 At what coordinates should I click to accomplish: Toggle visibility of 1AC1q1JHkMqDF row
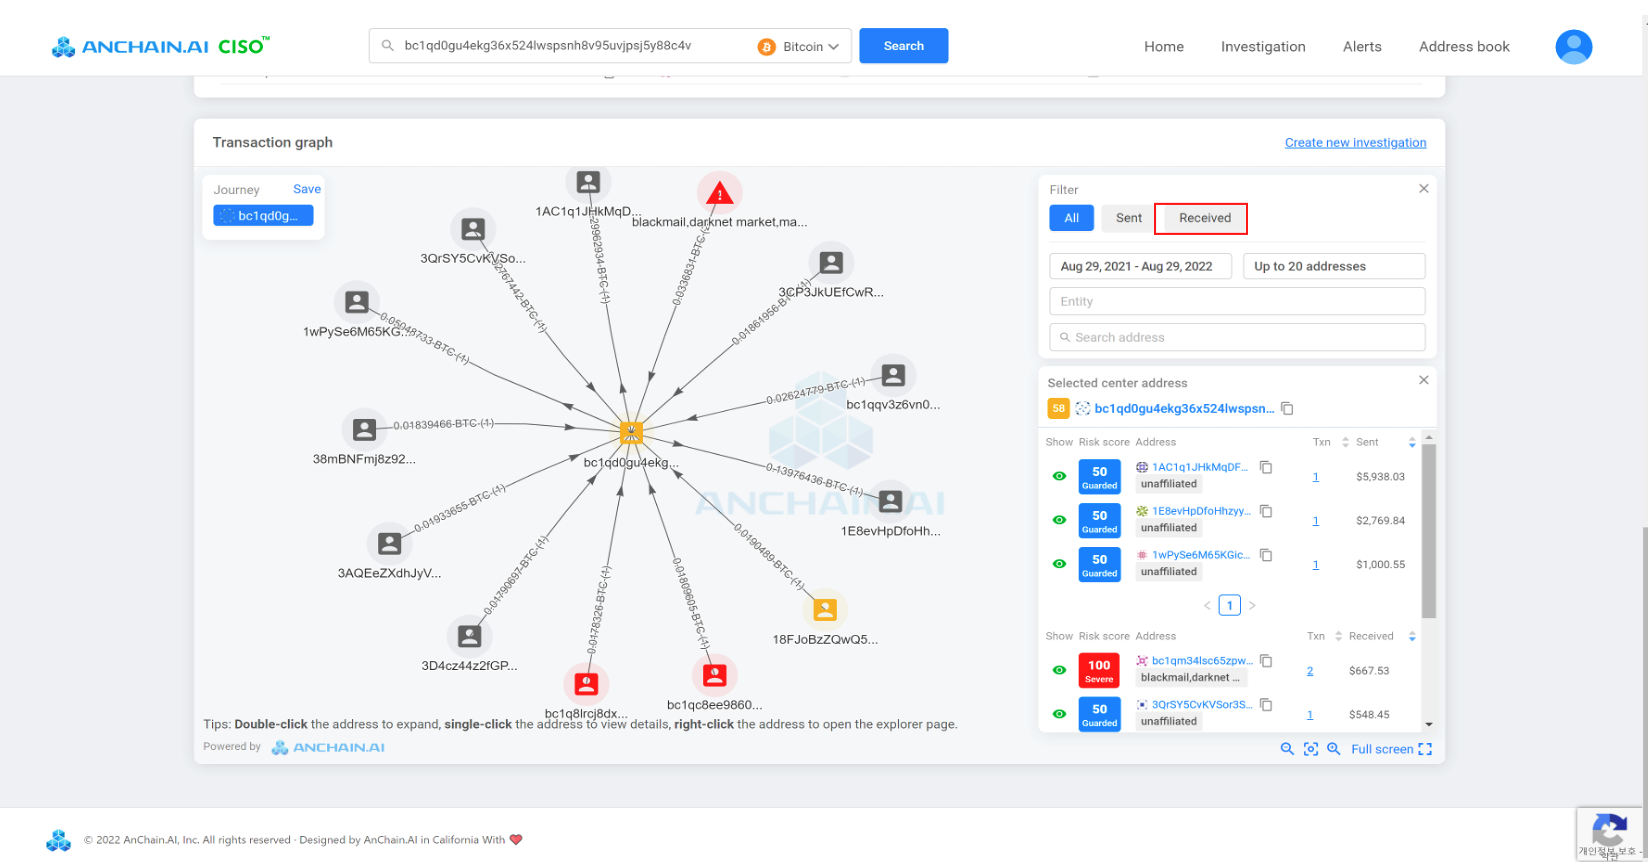(x=1059, y=476)
